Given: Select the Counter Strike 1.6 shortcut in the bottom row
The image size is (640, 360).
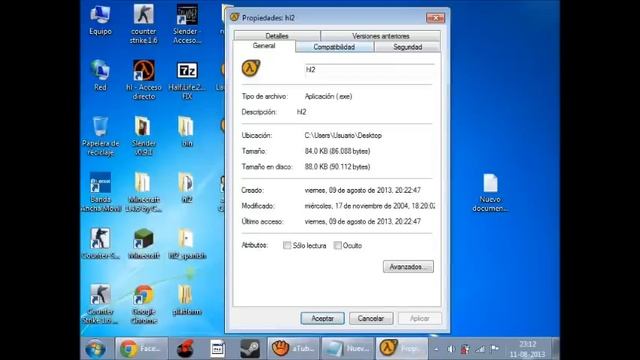Looking at the screenshot, I should [x=100, y=304].
